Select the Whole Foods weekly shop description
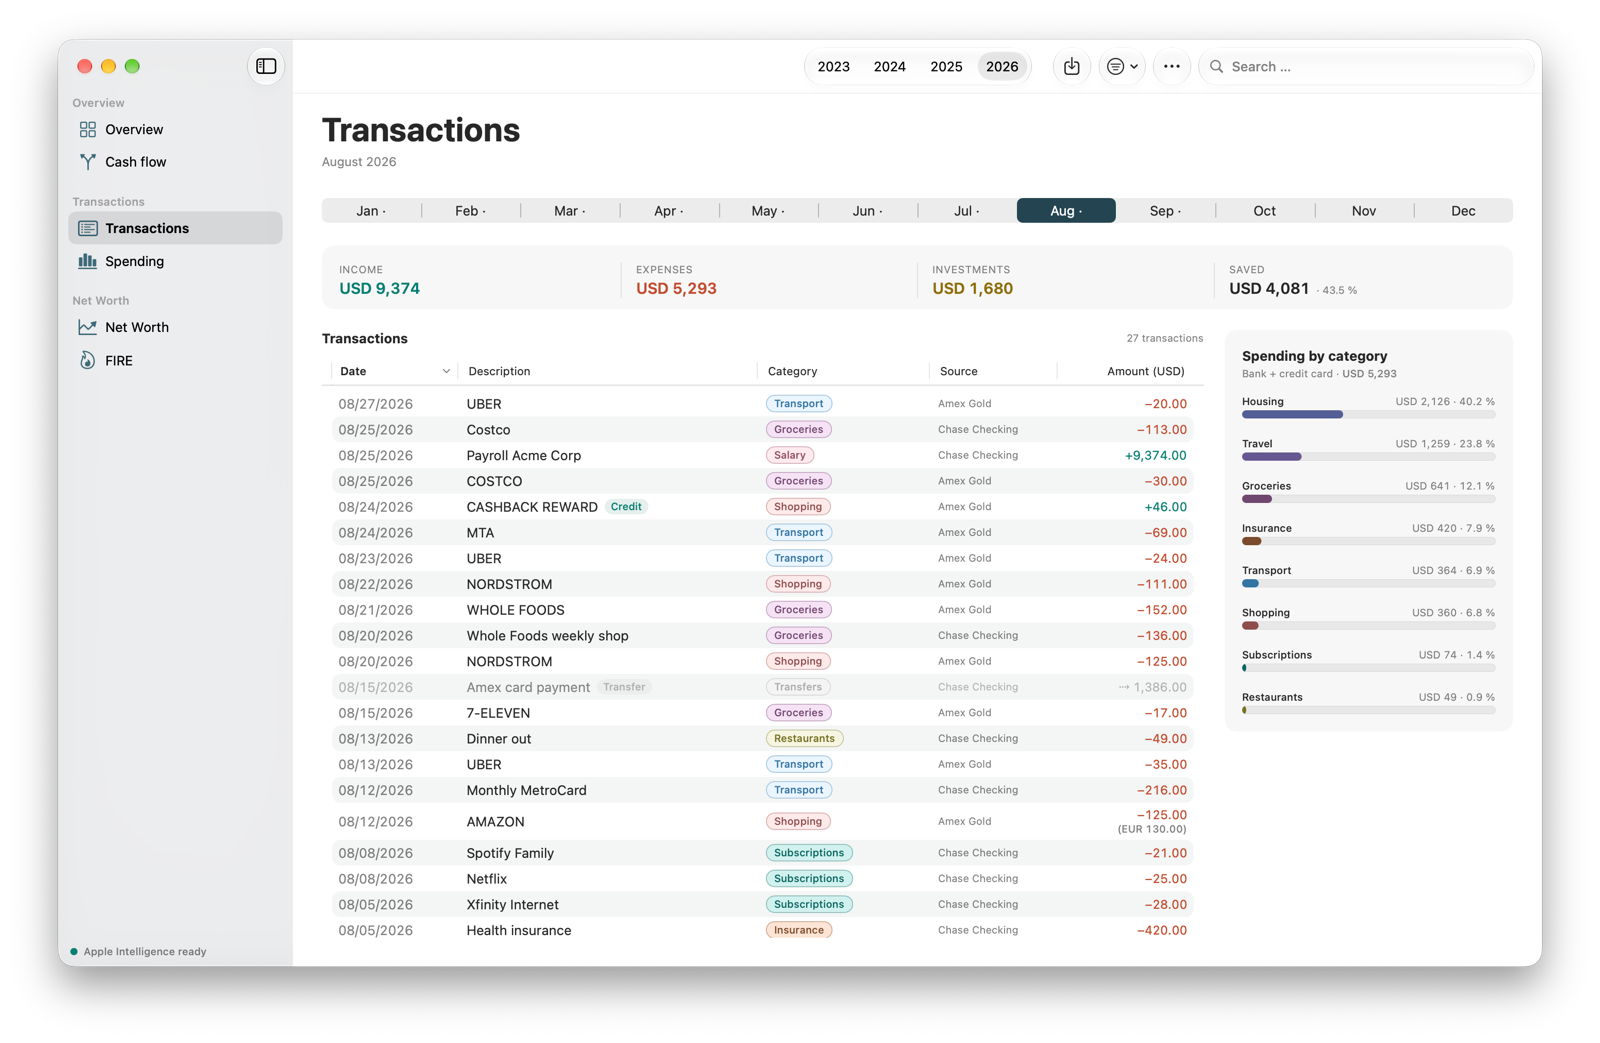Screen dimensions: 1600x1043 click(x=547, y=636)
